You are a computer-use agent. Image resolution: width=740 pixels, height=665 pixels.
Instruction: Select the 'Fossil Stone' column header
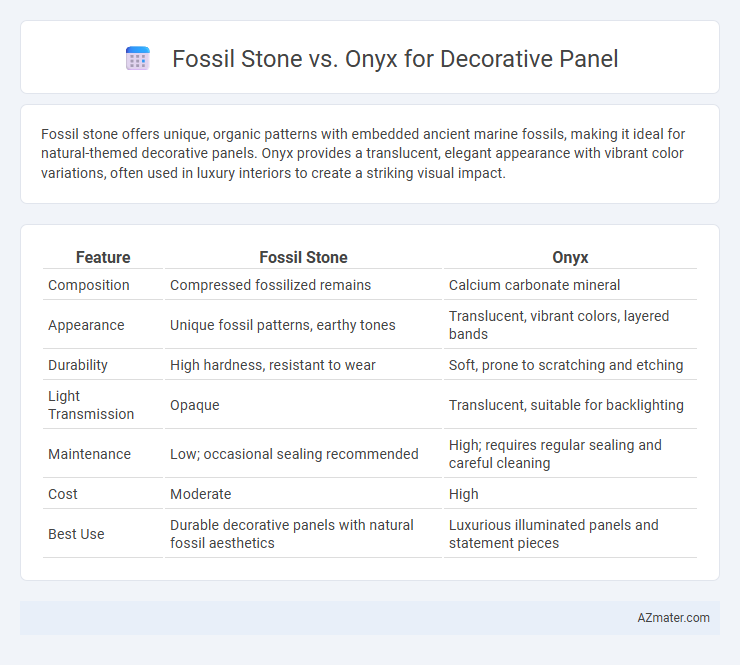303,257
